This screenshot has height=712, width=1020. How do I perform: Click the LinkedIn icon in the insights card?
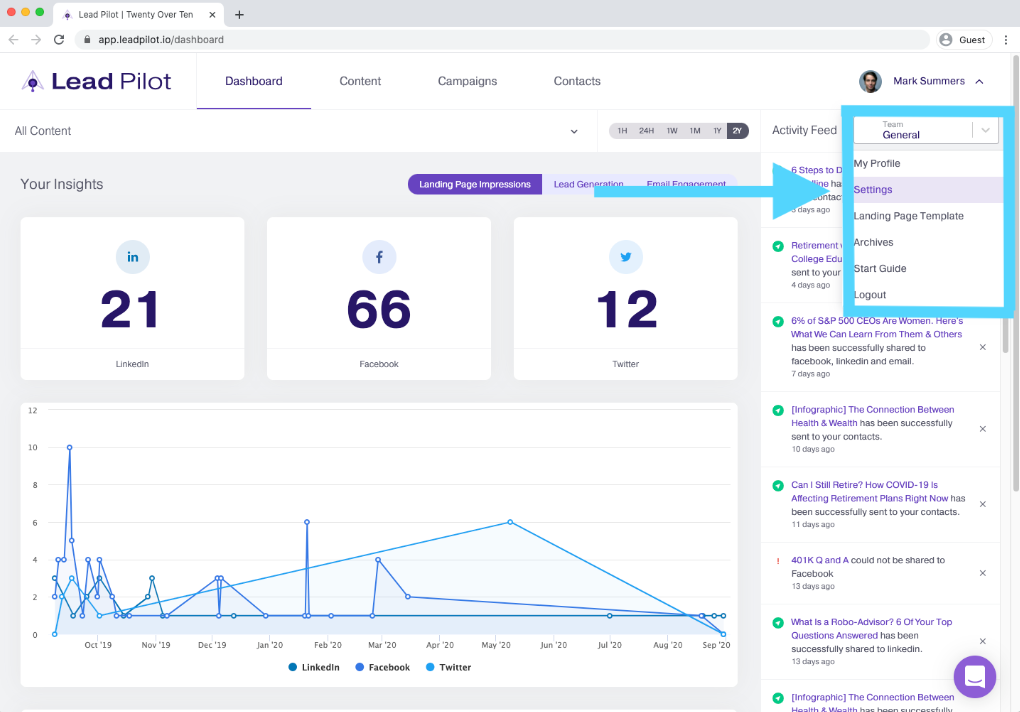pos(133,257)
